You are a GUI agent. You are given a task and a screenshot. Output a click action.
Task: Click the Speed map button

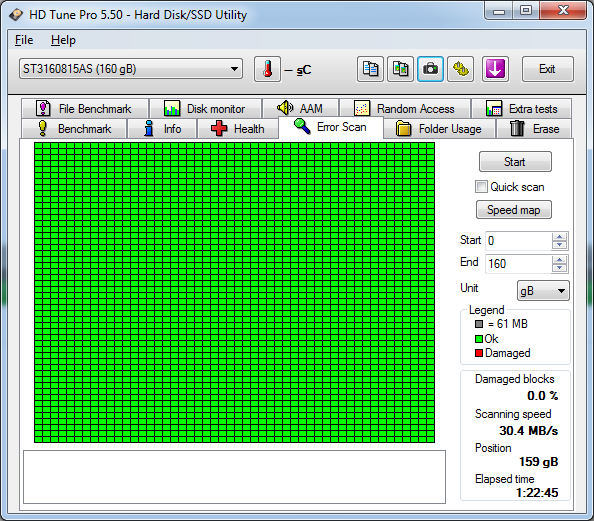click(x=514, y=210)
